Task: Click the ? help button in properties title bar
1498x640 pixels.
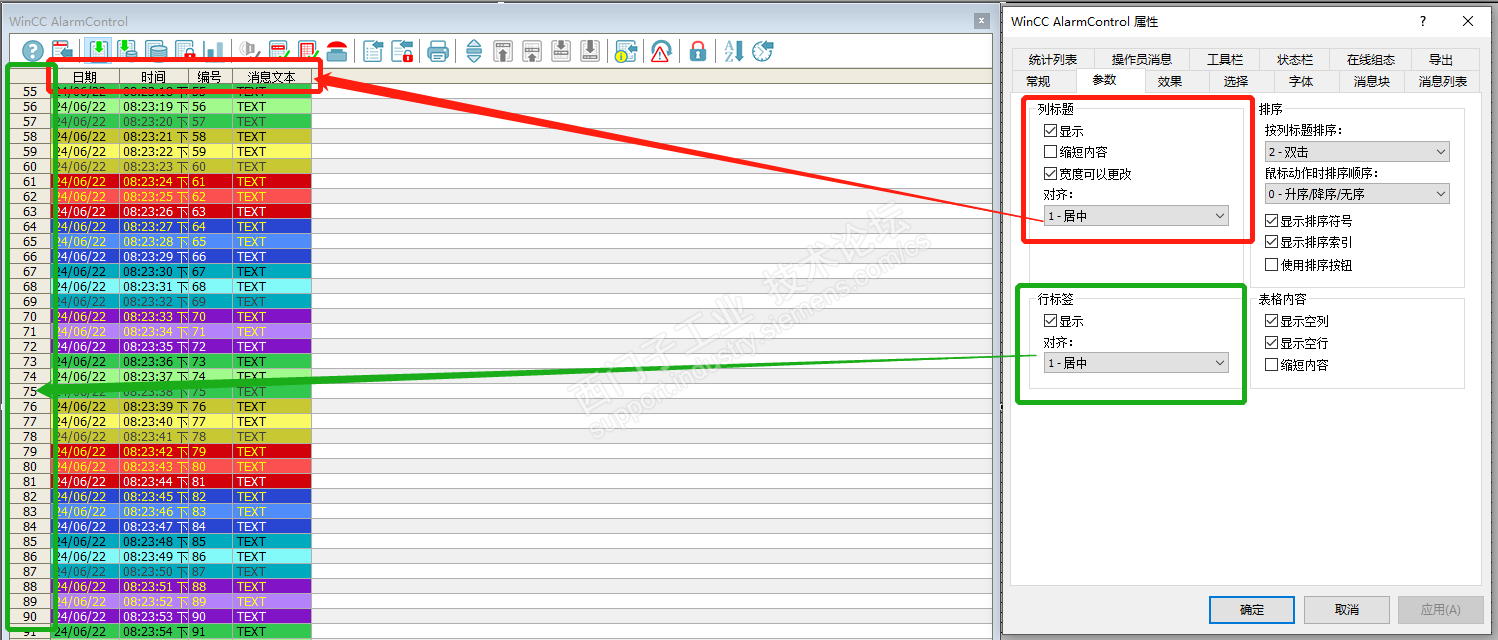Action: [x=1422, y=21]
